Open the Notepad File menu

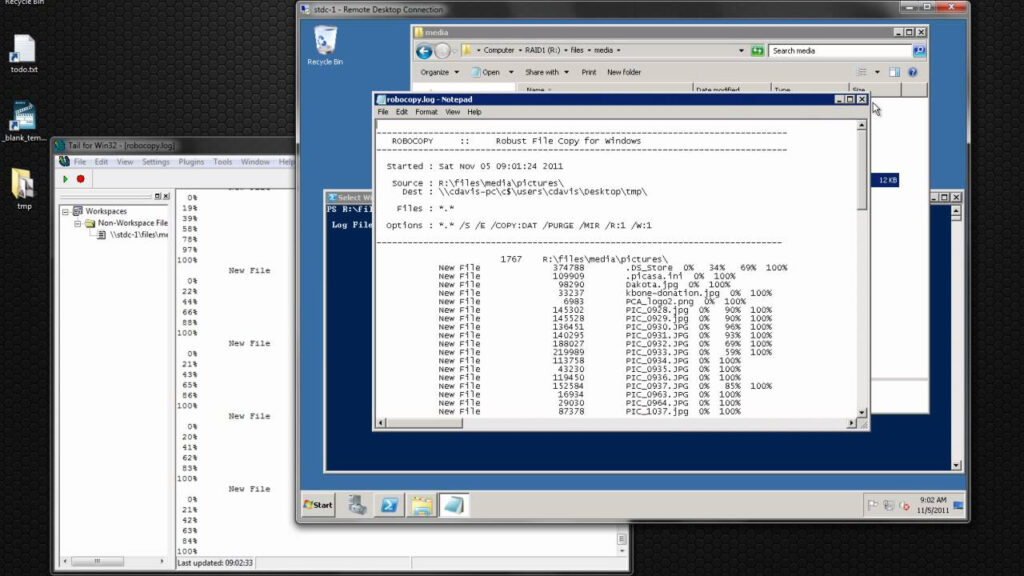(x=383, y=112)
